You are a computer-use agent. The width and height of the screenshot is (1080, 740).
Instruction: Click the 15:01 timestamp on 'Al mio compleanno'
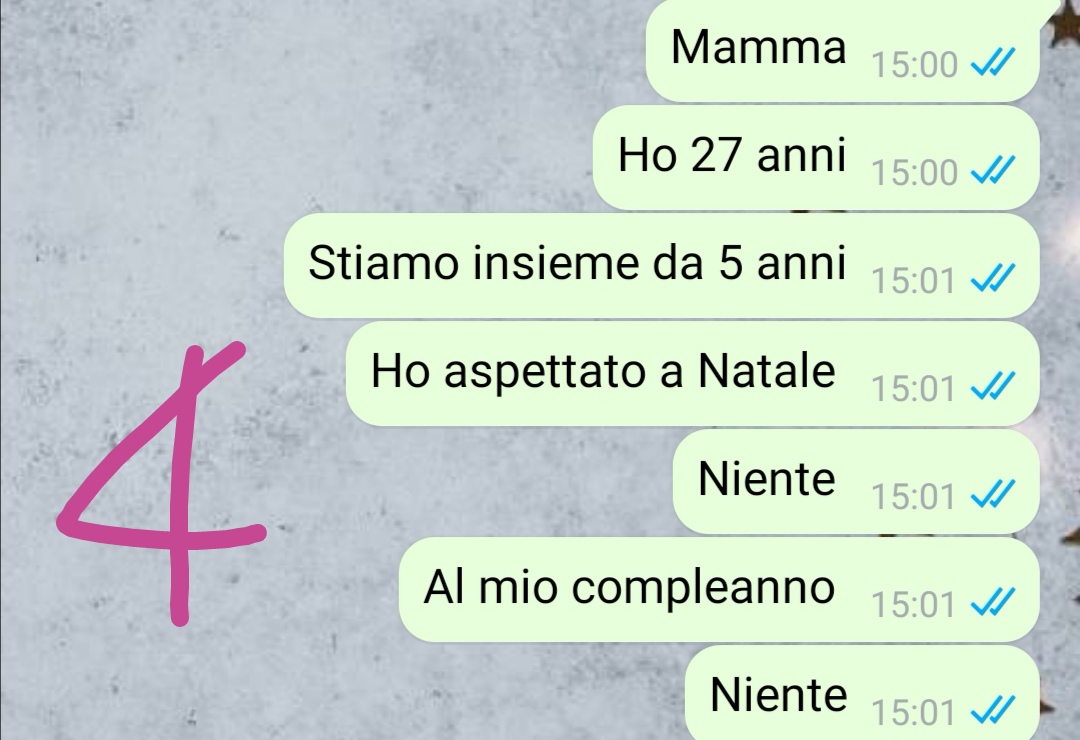(913, 605)
